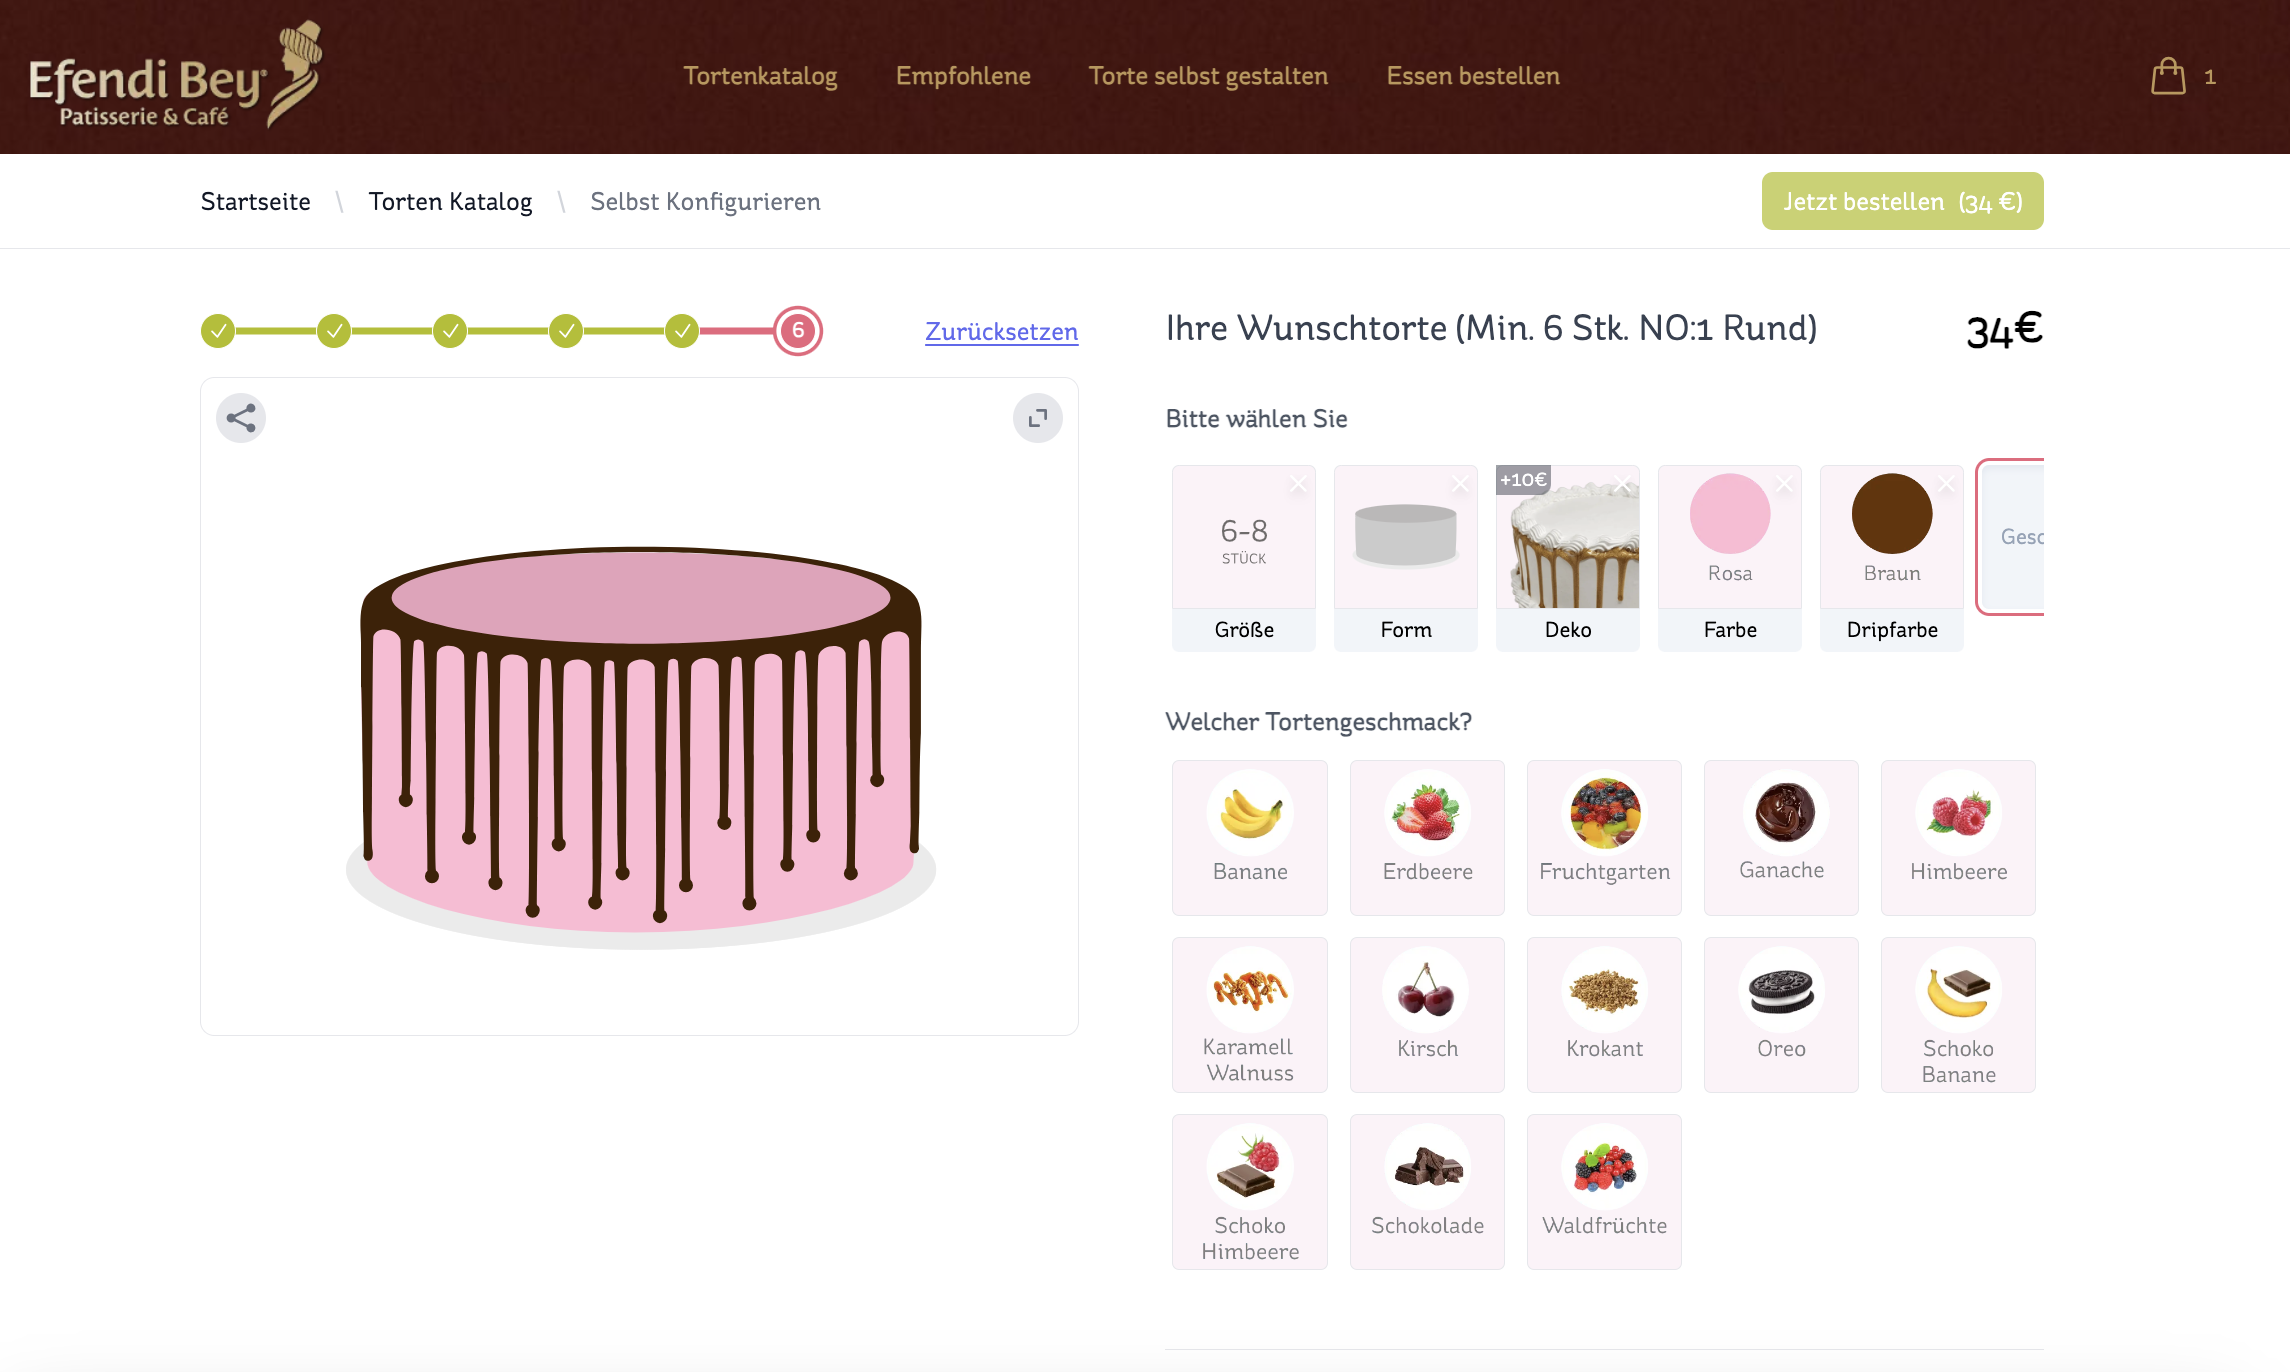Go to step 6 in progress bar

point(797,331)
